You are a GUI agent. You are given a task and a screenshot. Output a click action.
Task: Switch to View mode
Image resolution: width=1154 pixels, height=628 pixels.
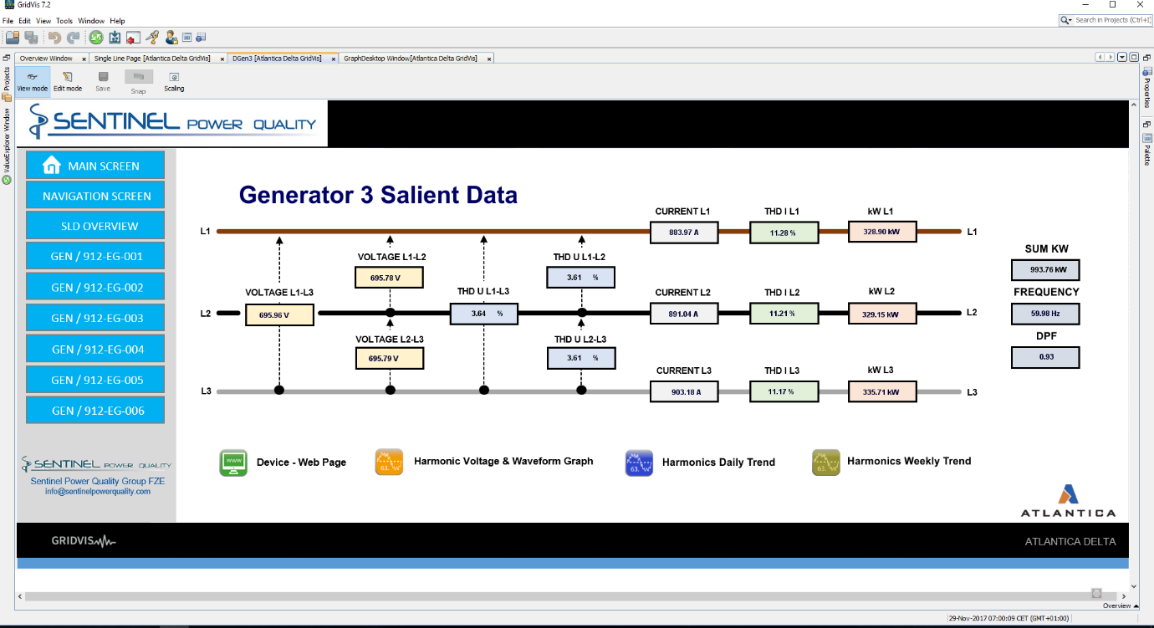(32, 81)
